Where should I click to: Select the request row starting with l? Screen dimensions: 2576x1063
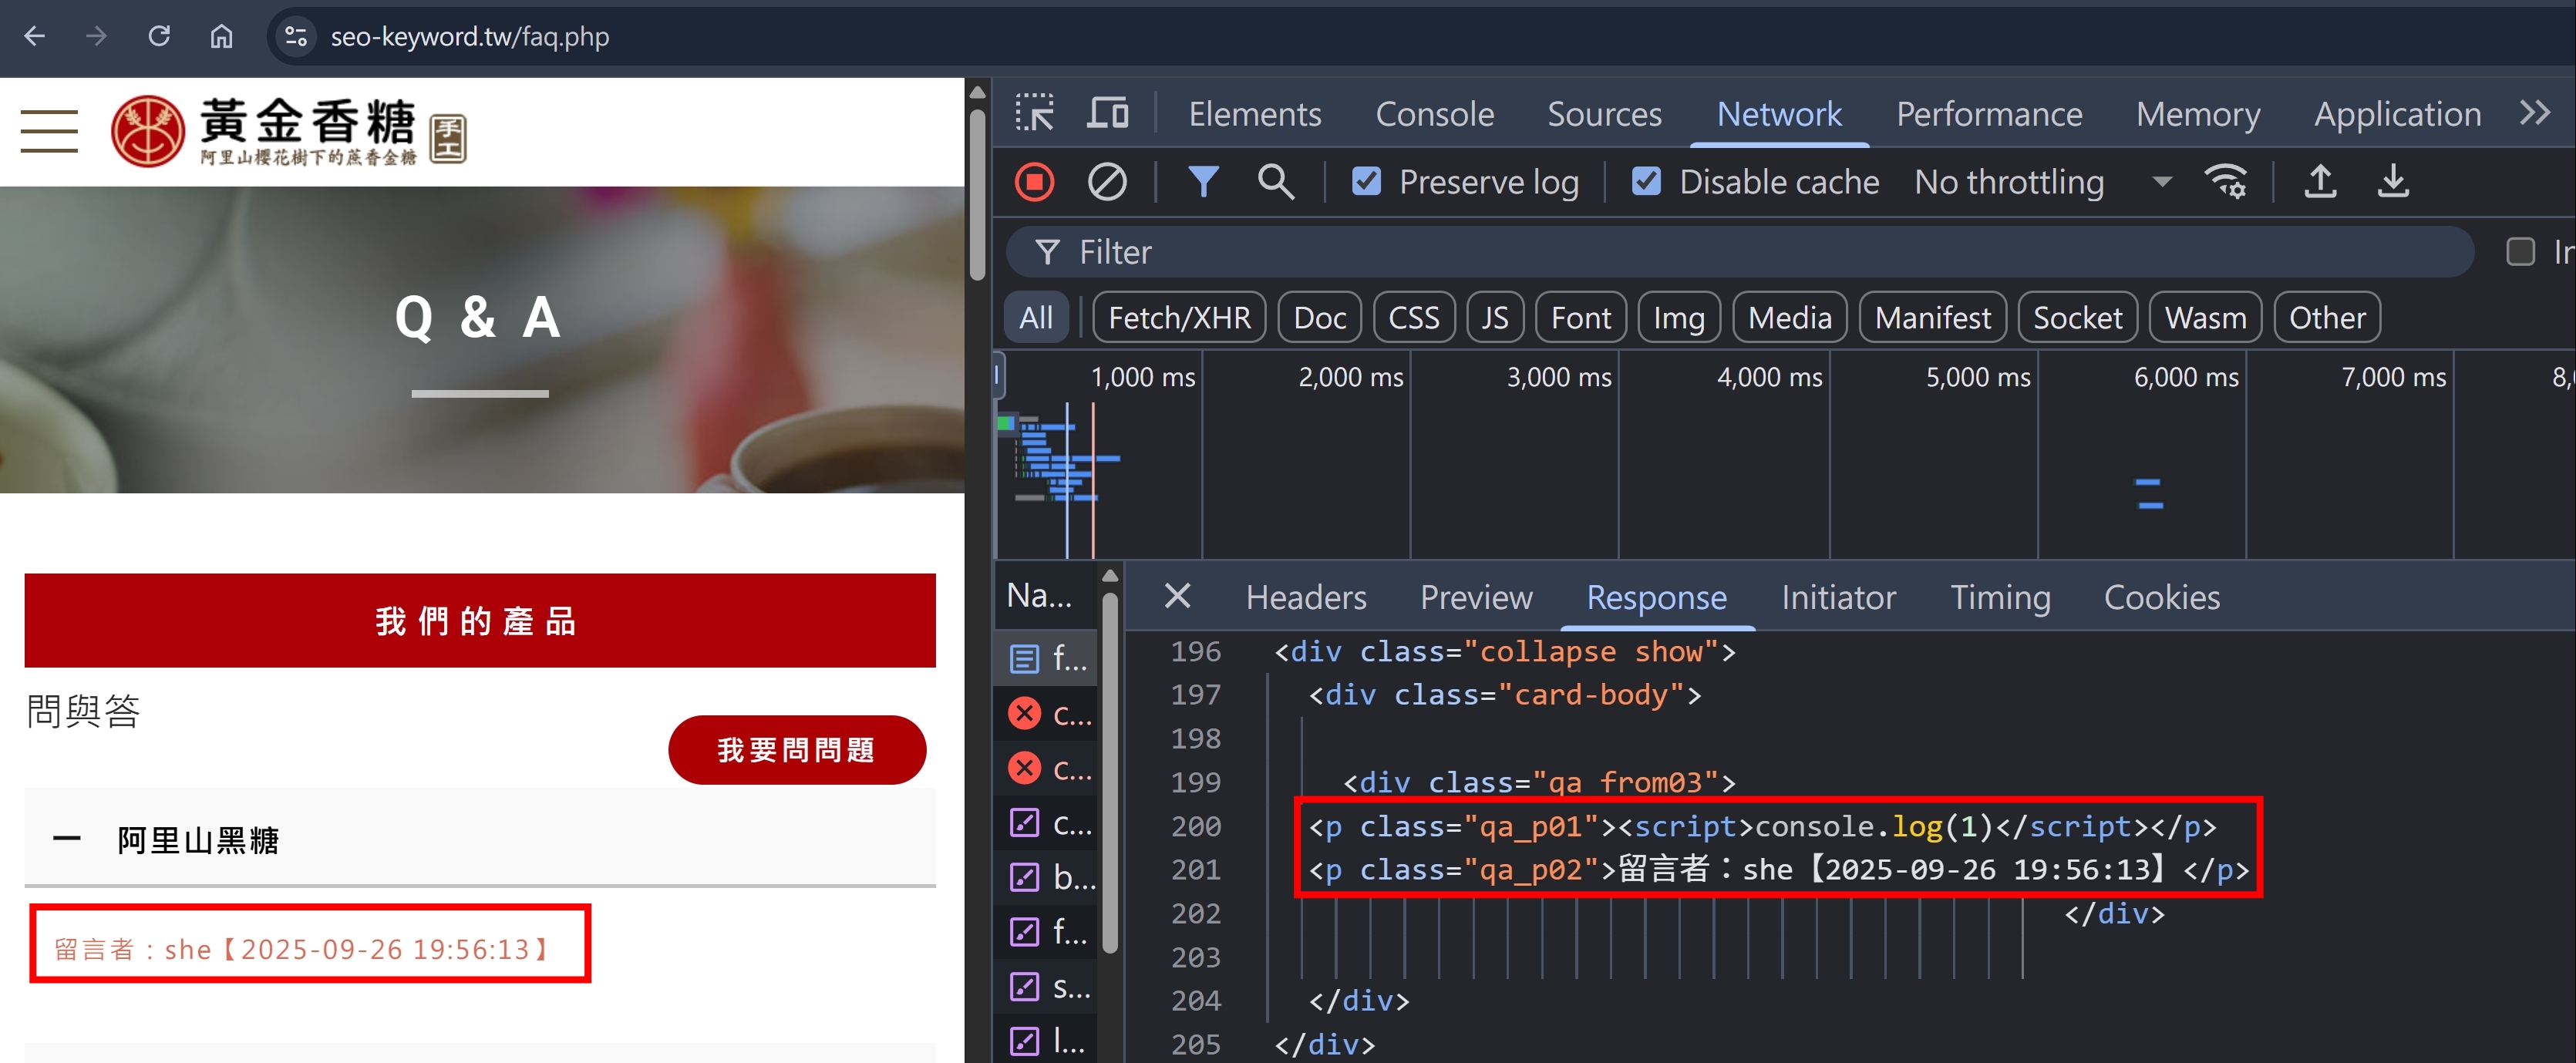tap(1047, 1041)
